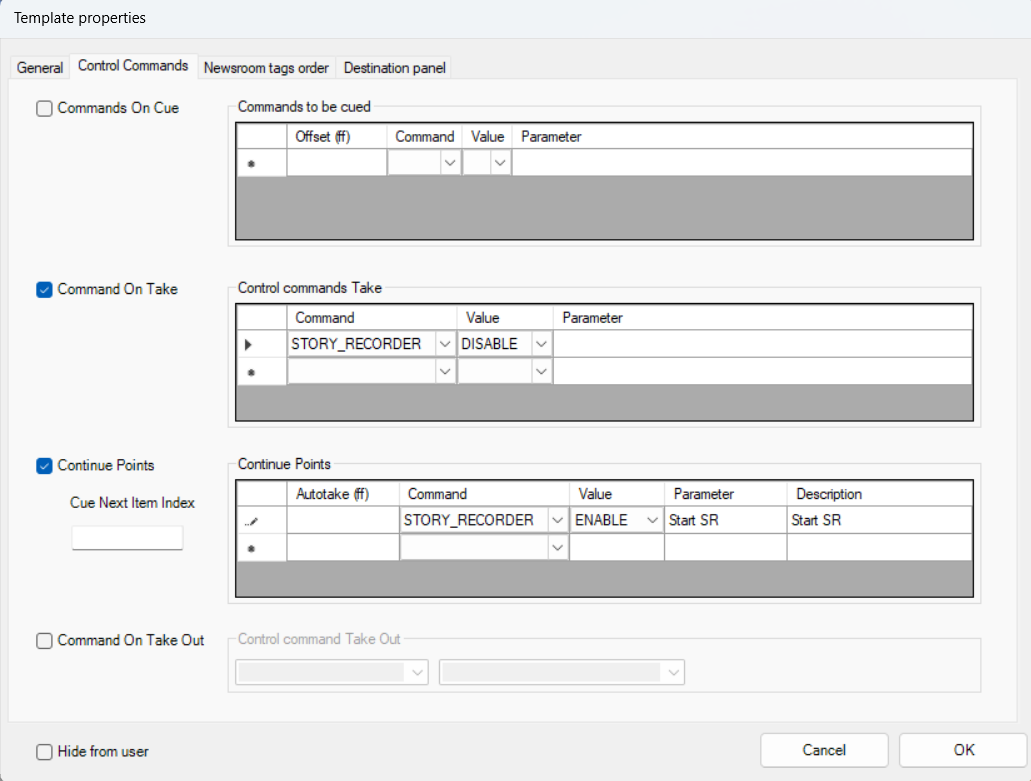The height and width of the screenshot is (781, 1031).
Task: Click new row asterisk in Continue Points grid
Action: click(x=251, y=549)
